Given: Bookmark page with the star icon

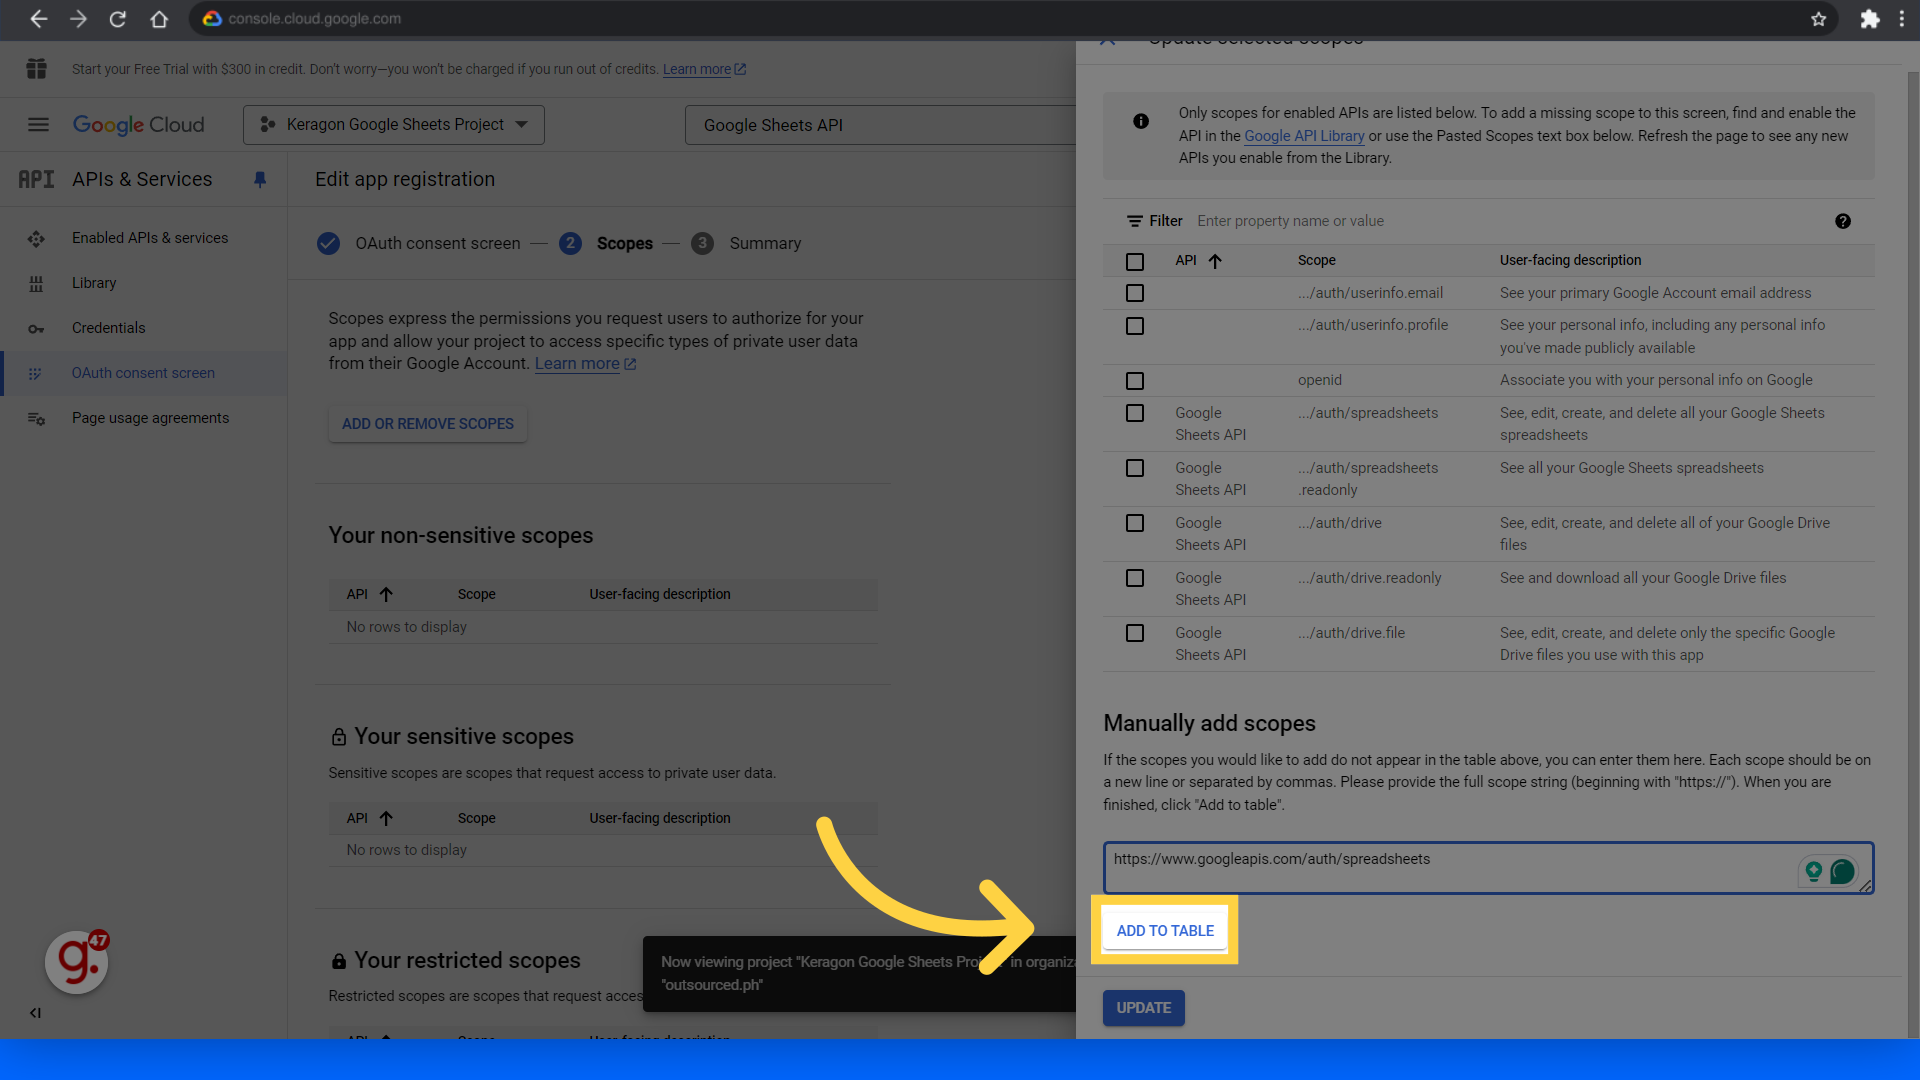Looking at the screenshot, I should [1818, 19].
